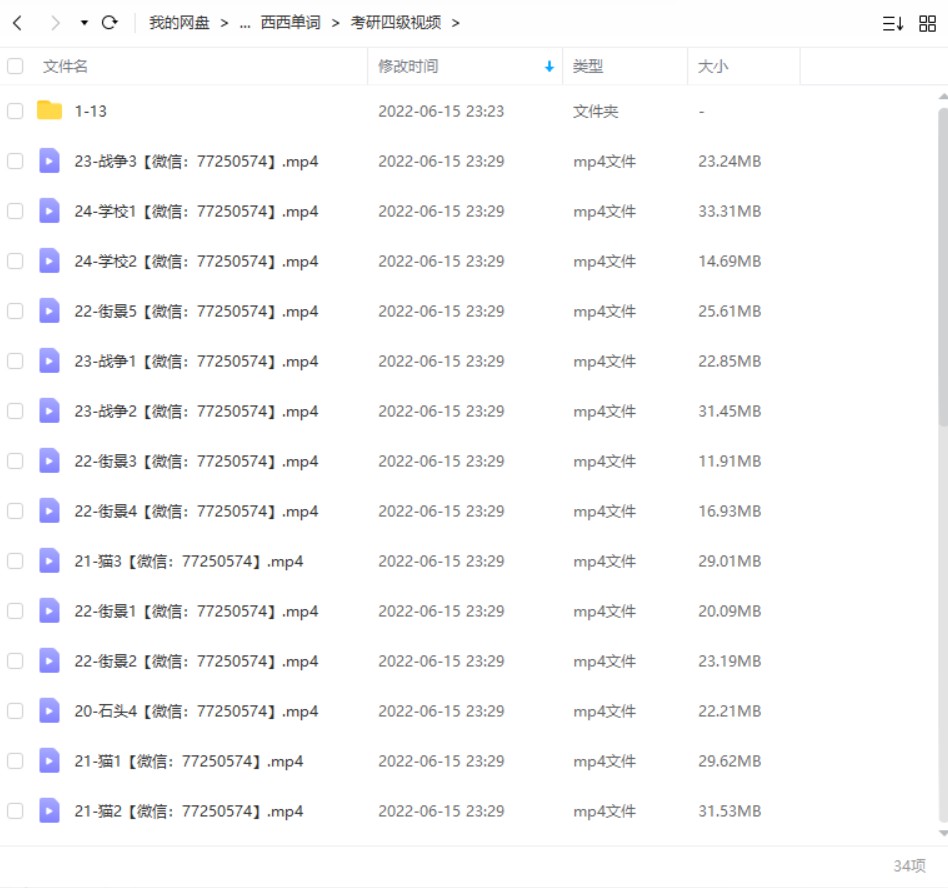The height and width of the screenshot is (888, 948).
Task: Toggle select-all checkbox in header
Action: (x=15, y=66)
